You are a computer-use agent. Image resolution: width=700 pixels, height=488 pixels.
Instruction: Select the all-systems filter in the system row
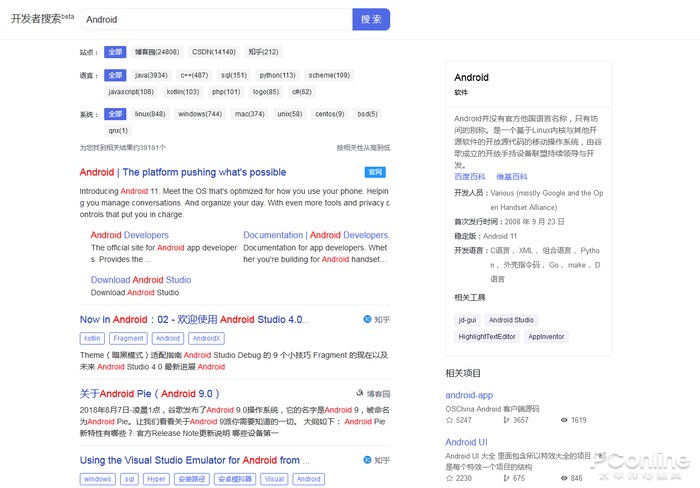pyautogui.click(x=115, y=114)
